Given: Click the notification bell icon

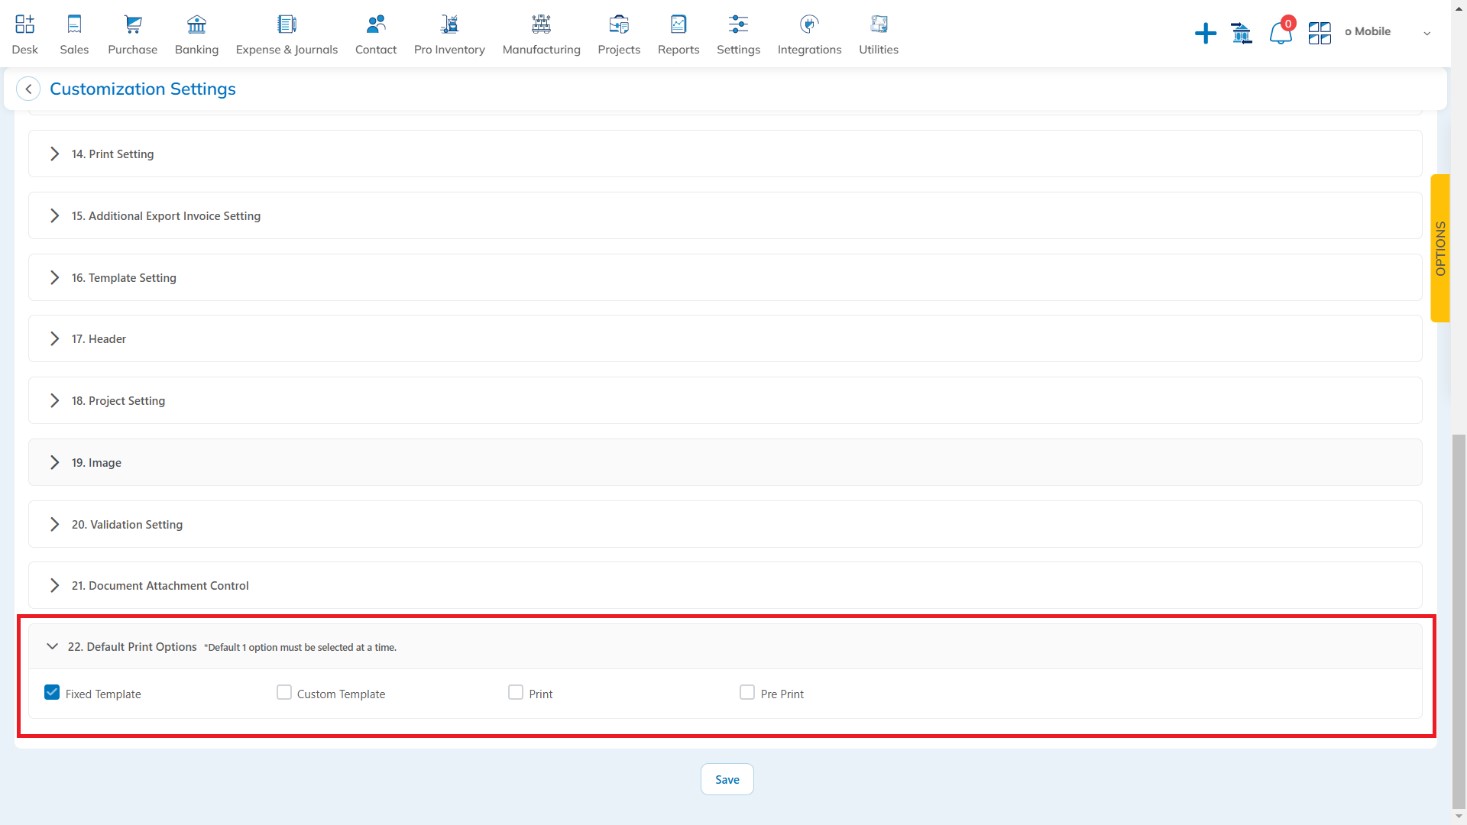Looking at the screenshot, I should (x=1280, y=33).
